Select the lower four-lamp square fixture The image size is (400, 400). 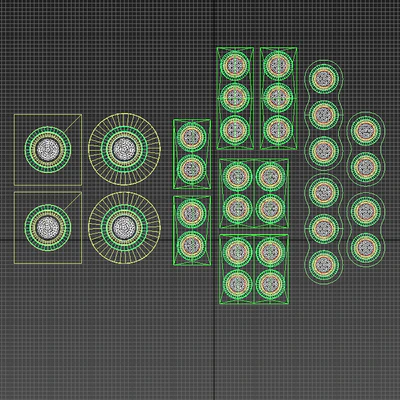coord(254,269)
